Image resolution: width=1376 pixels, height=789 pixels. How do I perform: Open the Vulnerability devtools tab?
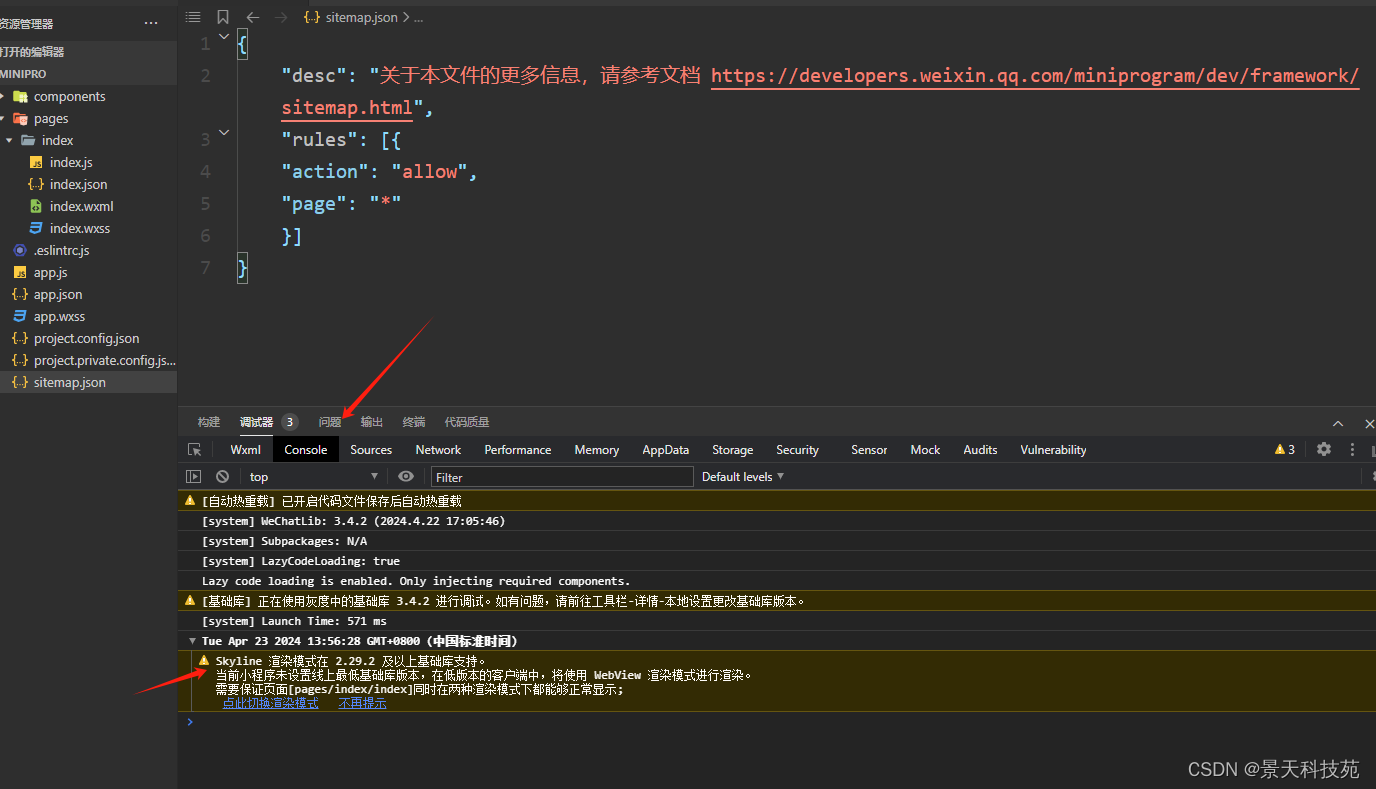[1053, 450]
